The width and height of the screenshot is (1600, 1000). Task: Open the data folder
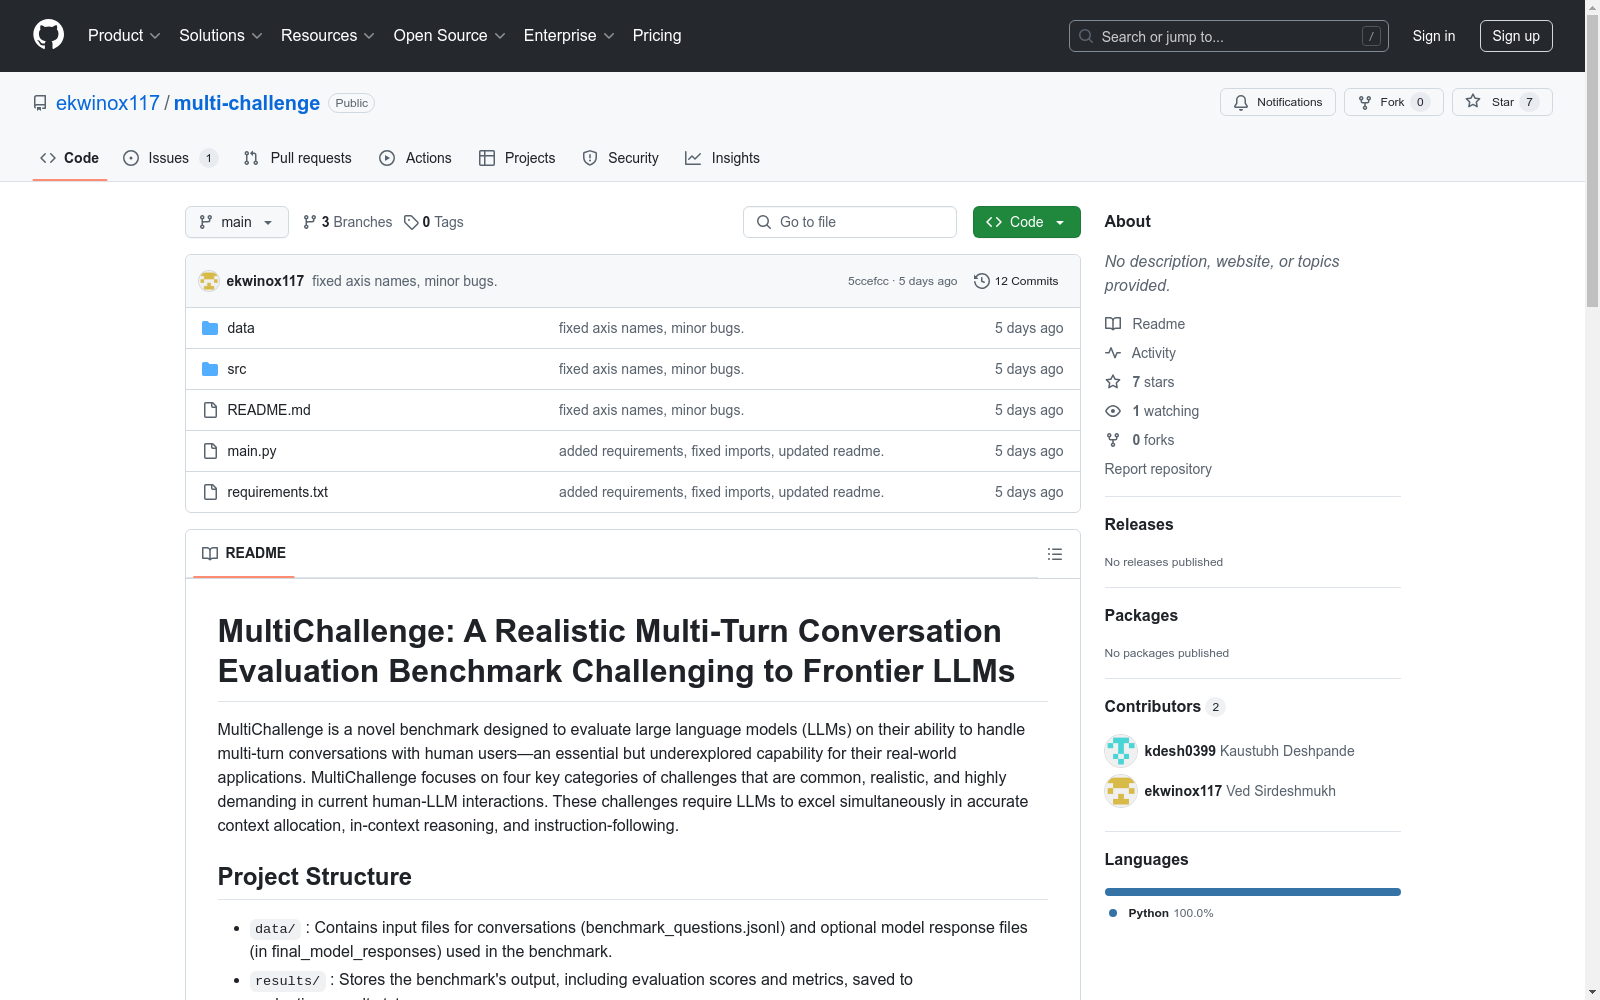(x=240, y=328)
